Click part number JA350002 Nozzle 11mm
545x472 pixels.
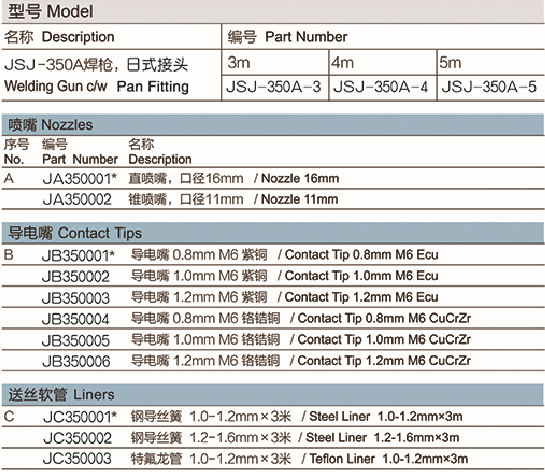(272, 200)
